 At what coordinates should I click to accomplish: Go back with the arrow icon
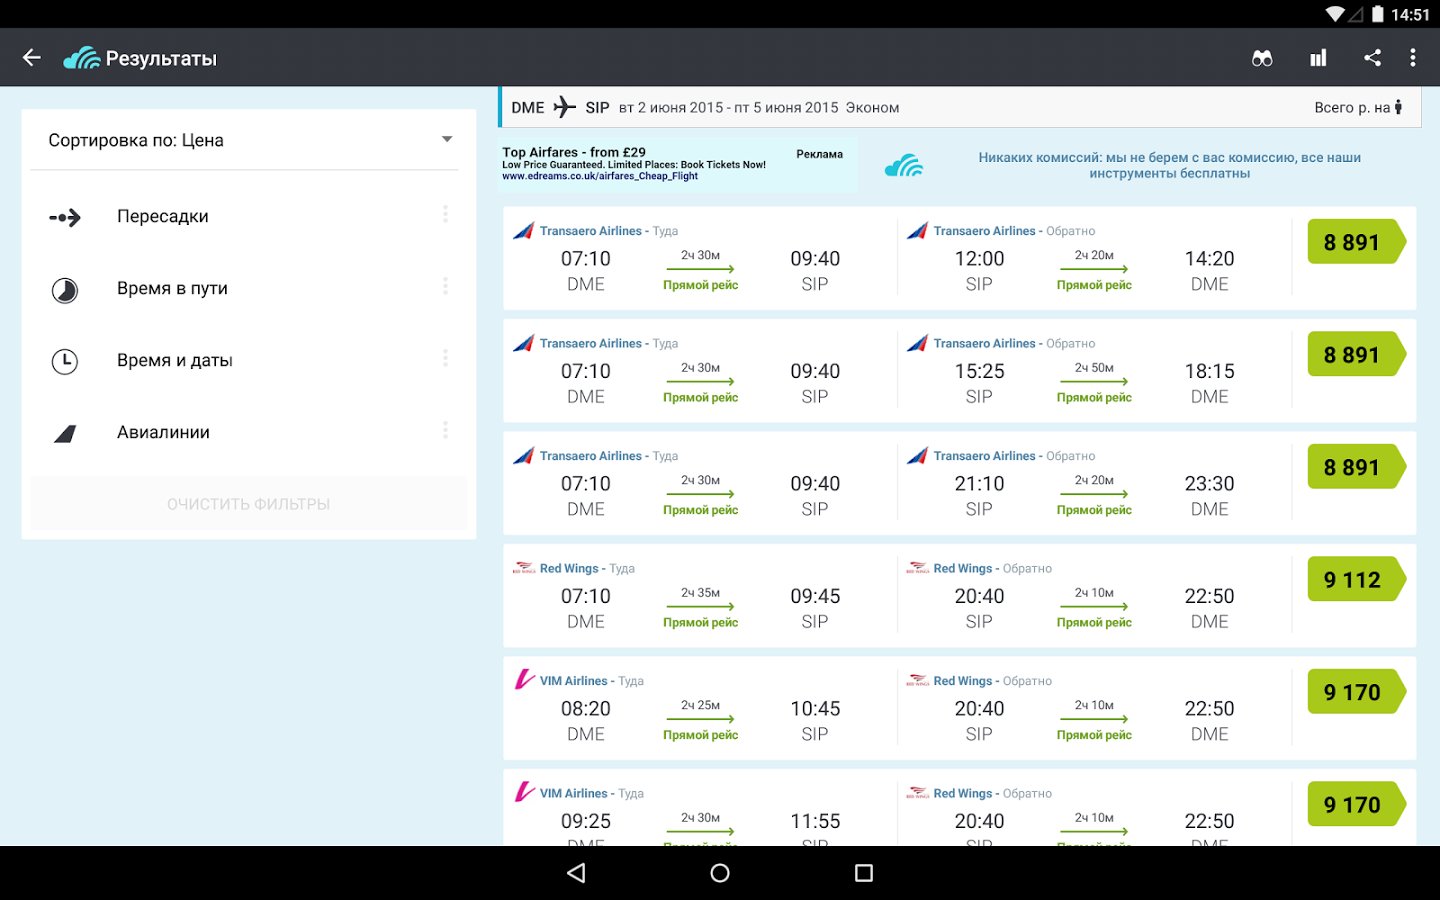pos(32,58)
